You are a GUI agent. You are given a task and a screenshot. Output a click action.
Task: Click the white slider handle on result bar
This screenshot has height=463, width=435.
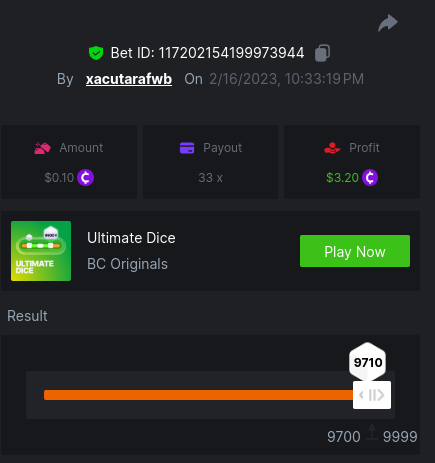coord(372,395)
